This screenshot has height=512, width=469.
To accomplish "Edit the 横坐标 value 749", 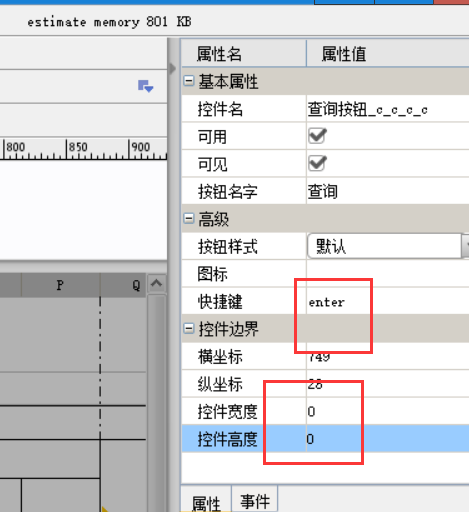I will point(388,356).
